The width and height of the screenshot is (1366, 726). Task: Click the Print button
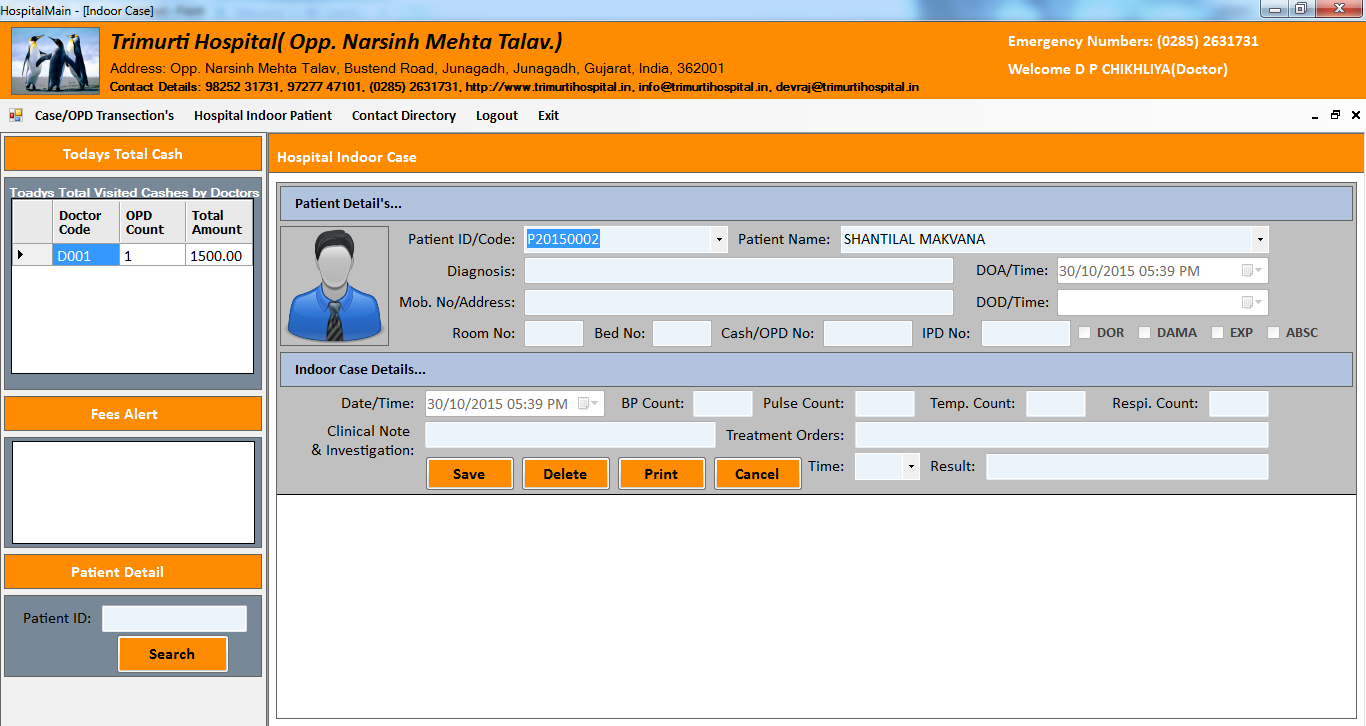(661, 474)
